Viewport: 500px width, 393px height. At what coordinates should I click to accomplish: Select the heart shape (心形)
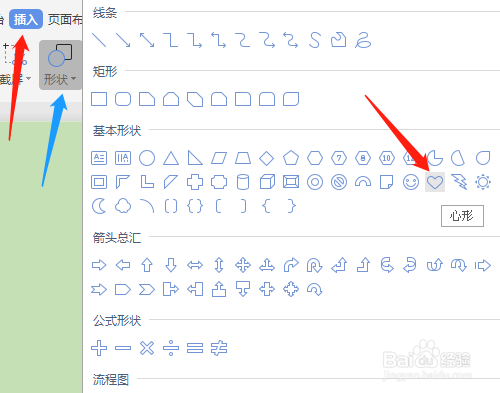[x=435, y=182]
